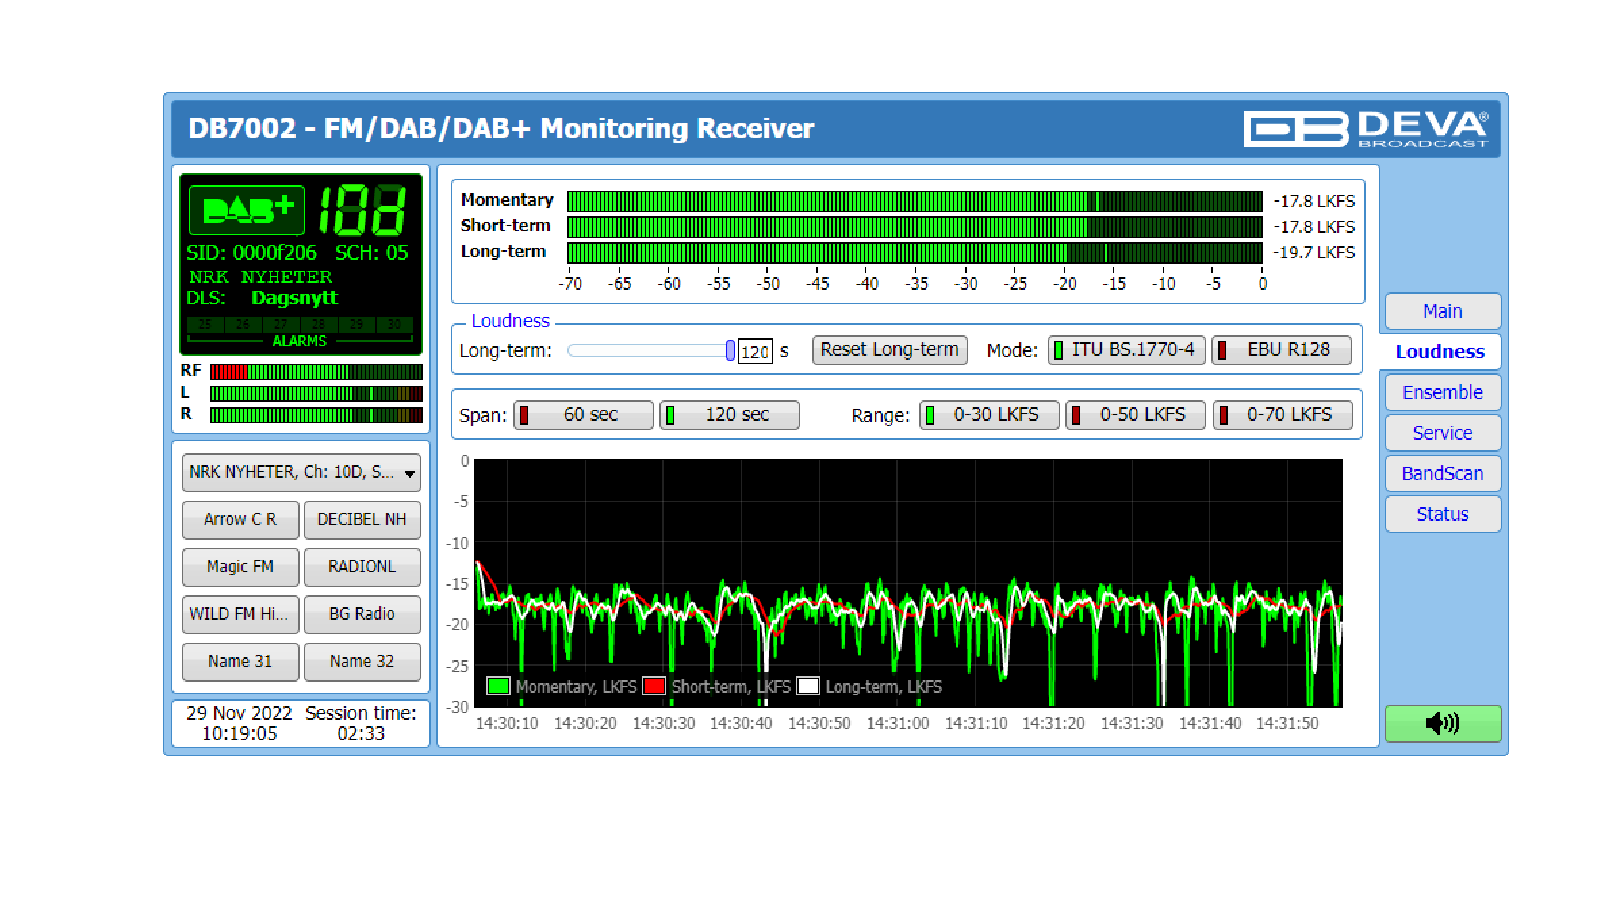Image resolution: width=1600 pixels, height=900 pixels.
Task: Tune to Arrow C R preset
Action: [240, 520]
